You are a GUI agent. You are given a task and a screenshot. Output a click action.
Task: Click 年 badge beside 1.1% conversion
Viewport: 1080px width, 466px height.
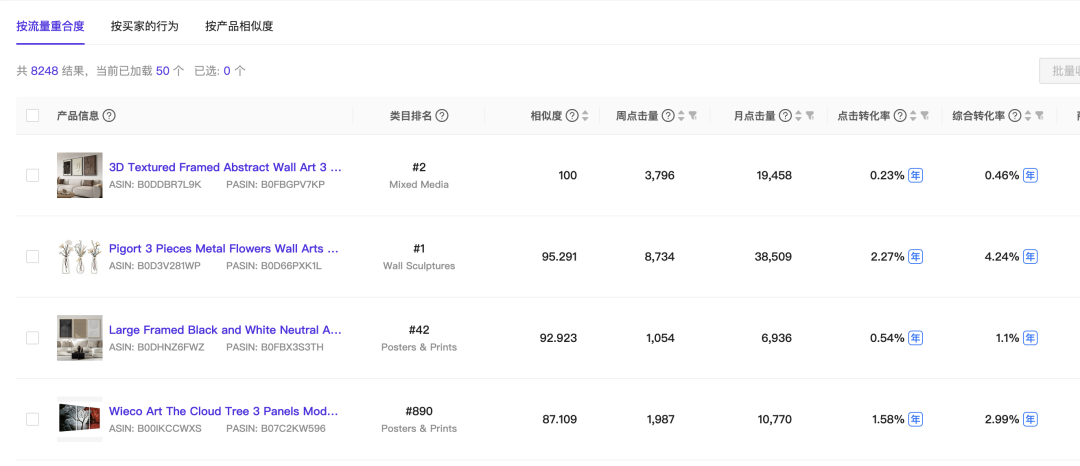click(1030, 338)
